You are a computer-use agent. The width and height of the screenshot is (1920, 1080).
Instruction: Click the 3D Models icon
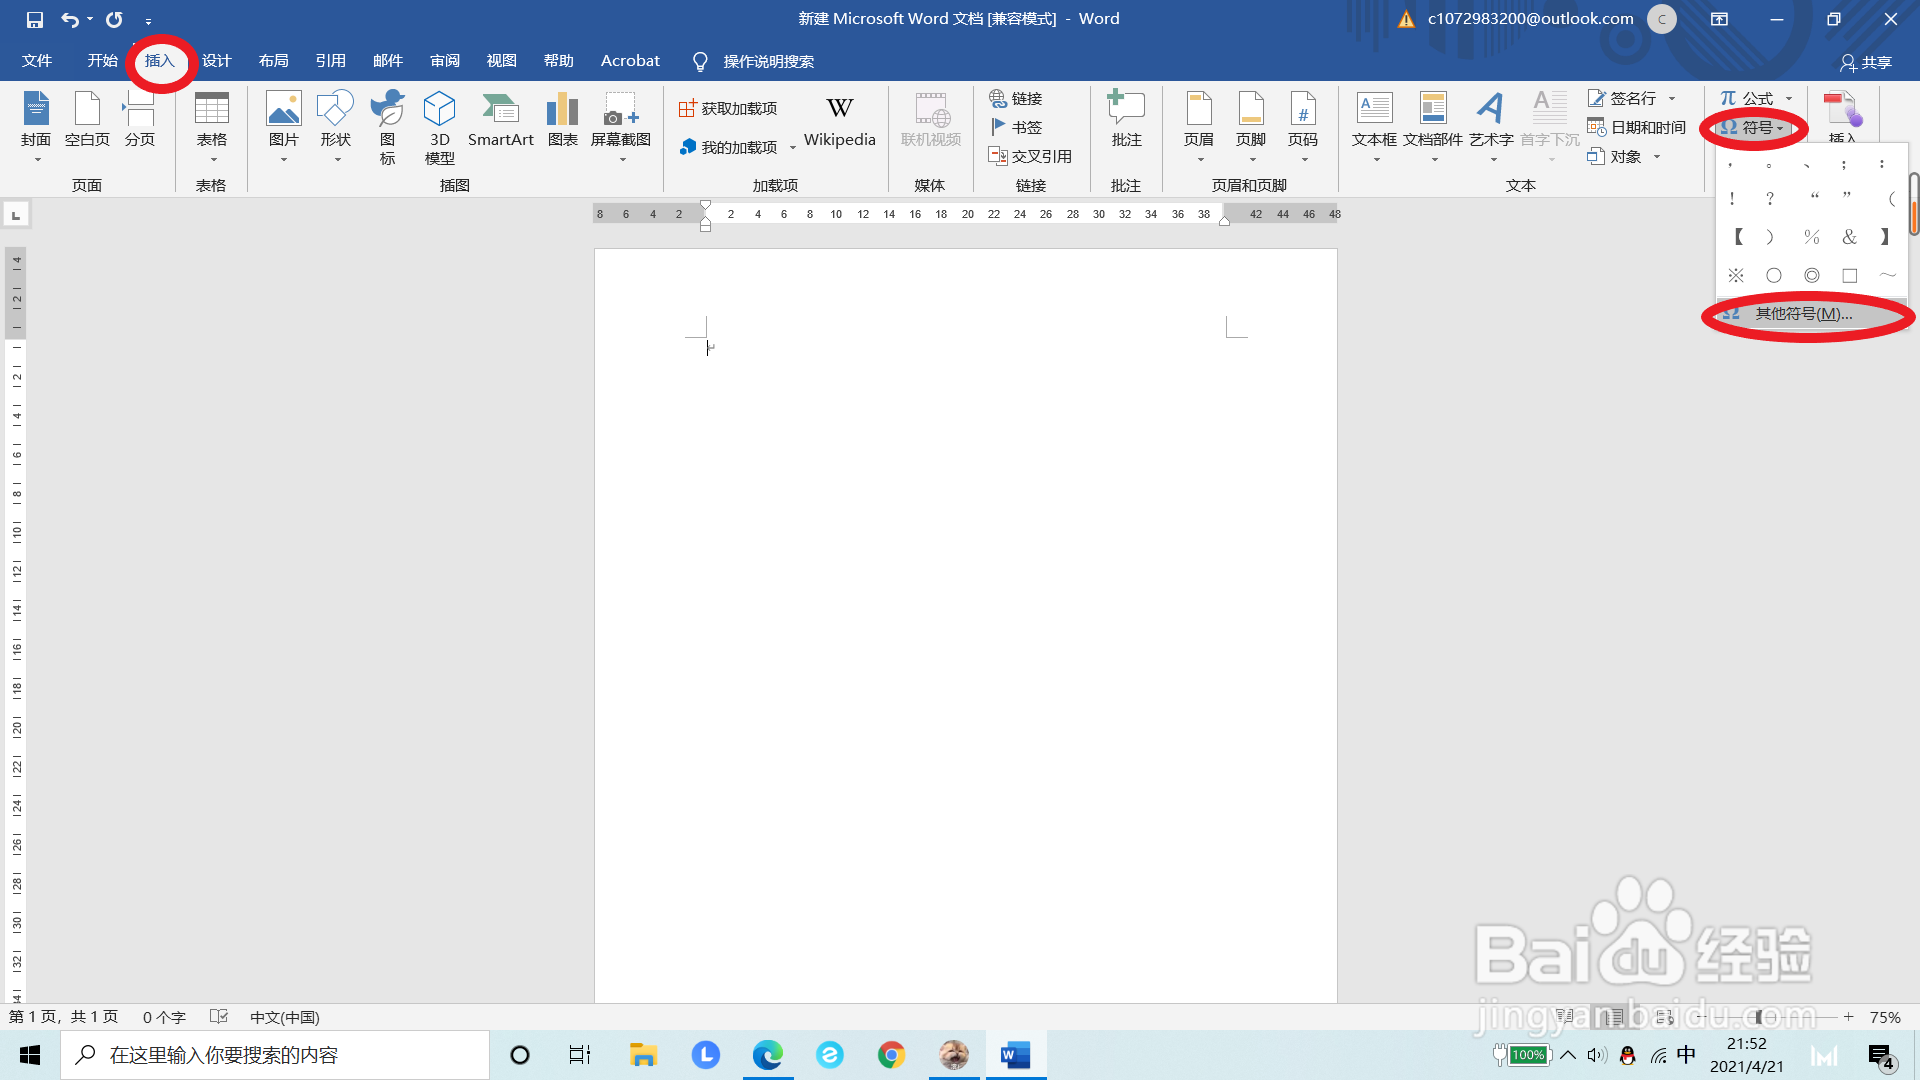click(x=439, y=110)
